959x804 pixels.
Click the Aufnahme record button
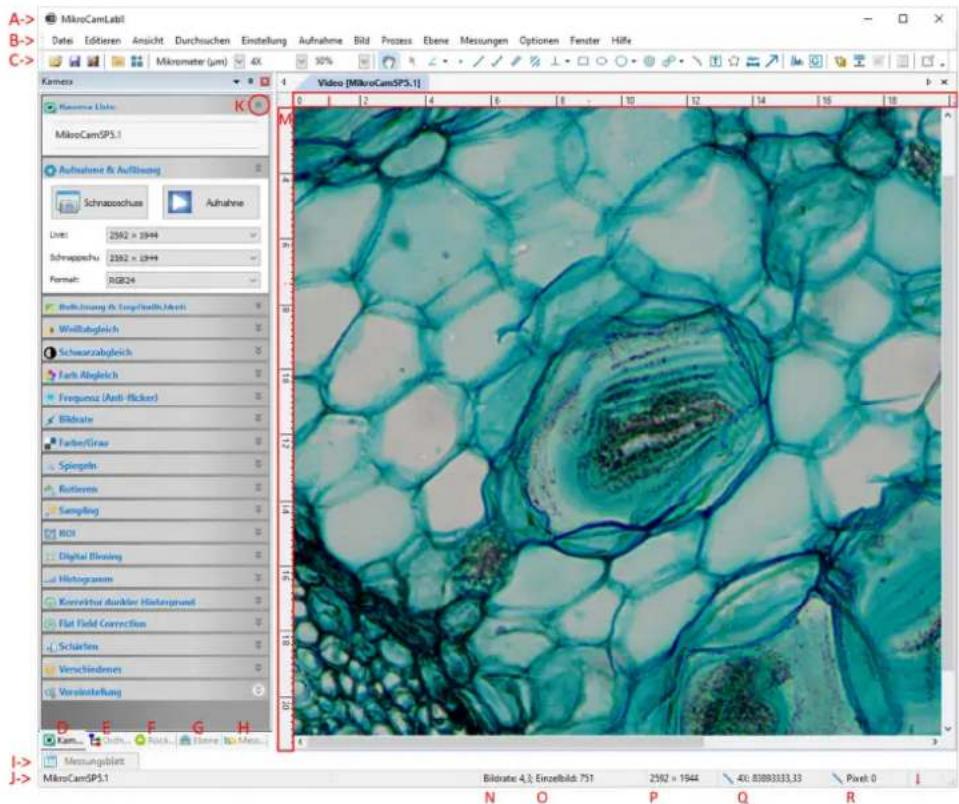coord(211,202)
